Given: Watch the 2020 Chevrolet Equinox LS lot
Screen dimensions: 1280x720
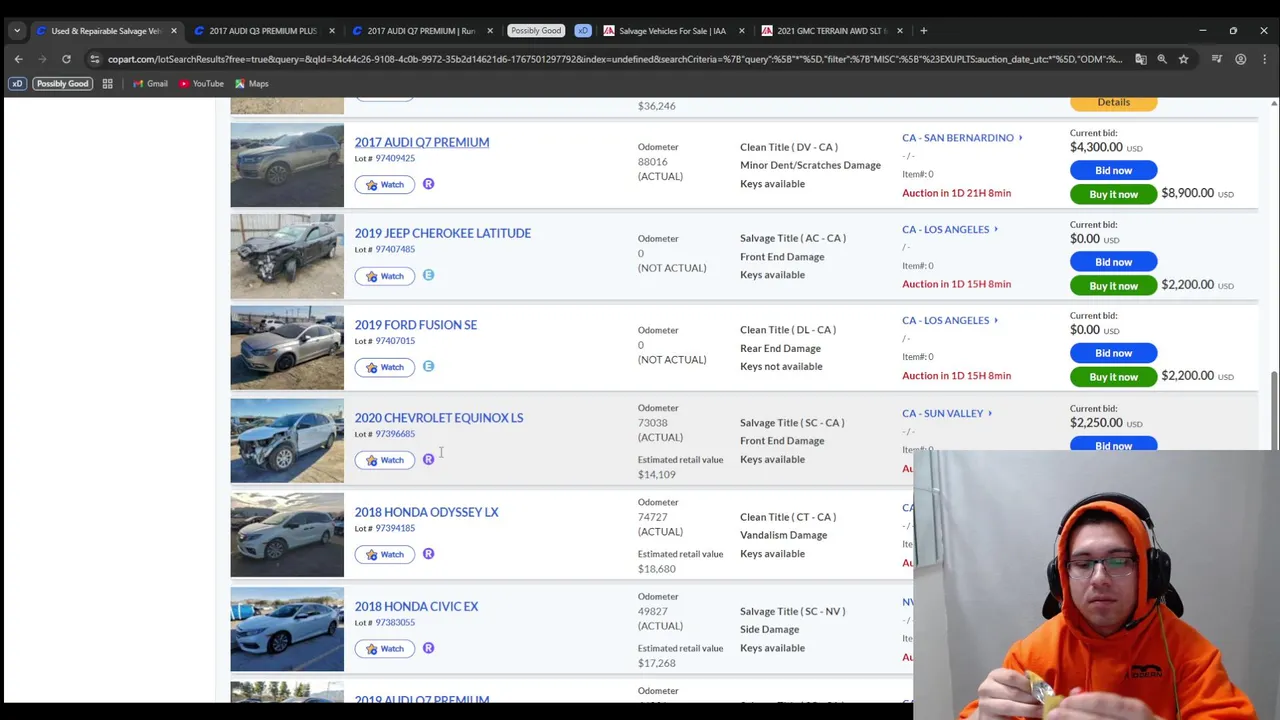Looking at the screenshot, I should click(x=385, y=460).
